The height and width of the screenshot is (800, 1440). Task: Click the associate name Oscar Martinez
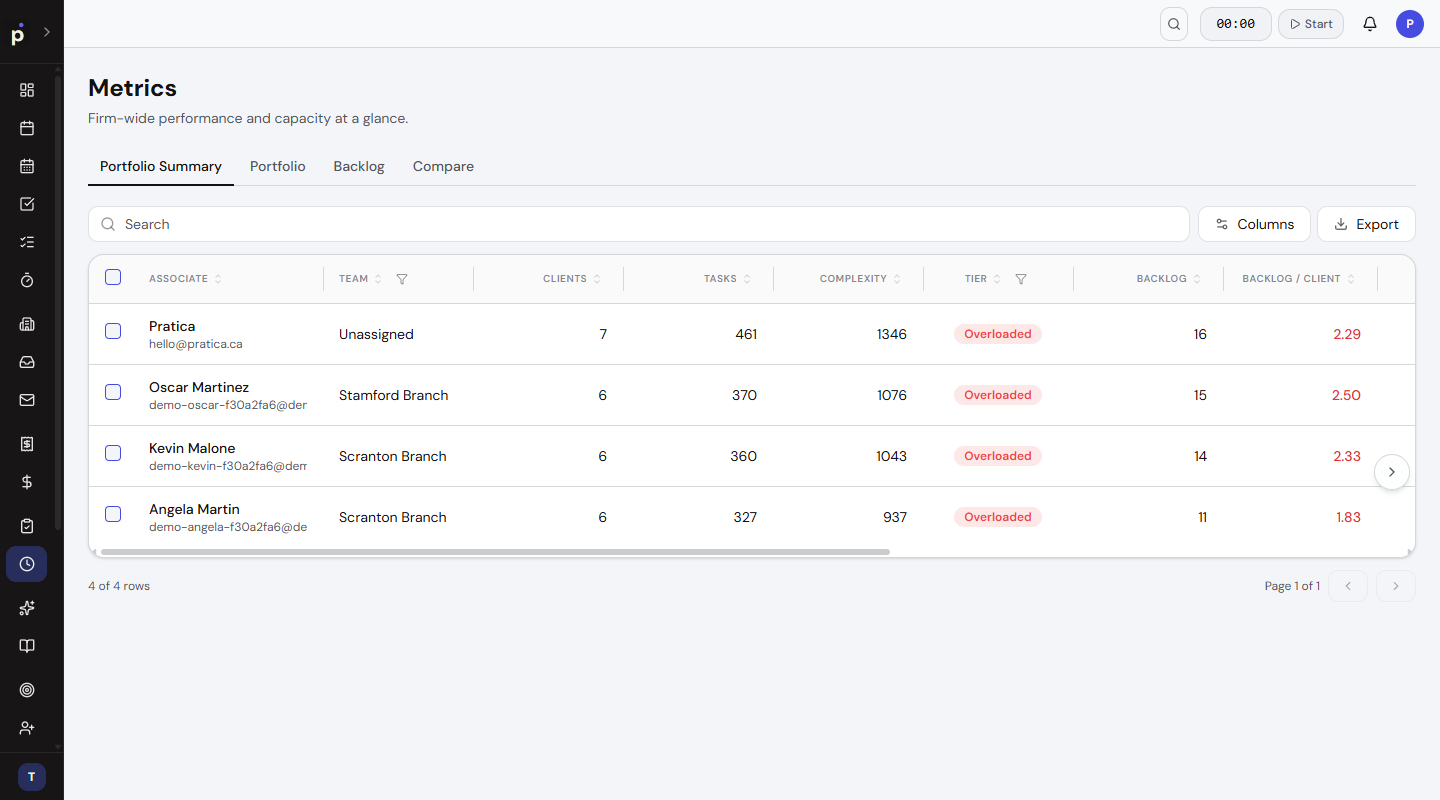[x=199, y=387]
